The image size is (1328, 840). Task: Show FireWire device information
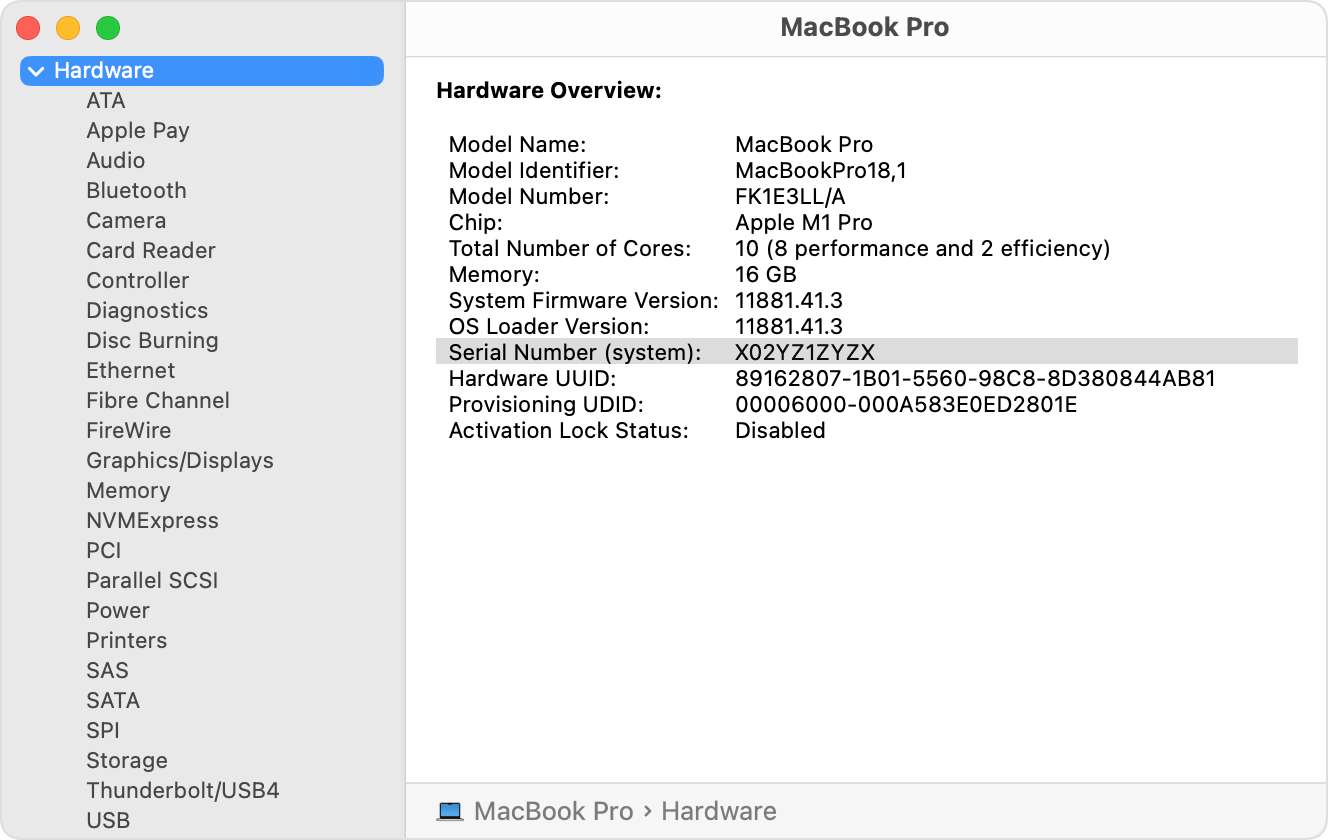point(129,431)
